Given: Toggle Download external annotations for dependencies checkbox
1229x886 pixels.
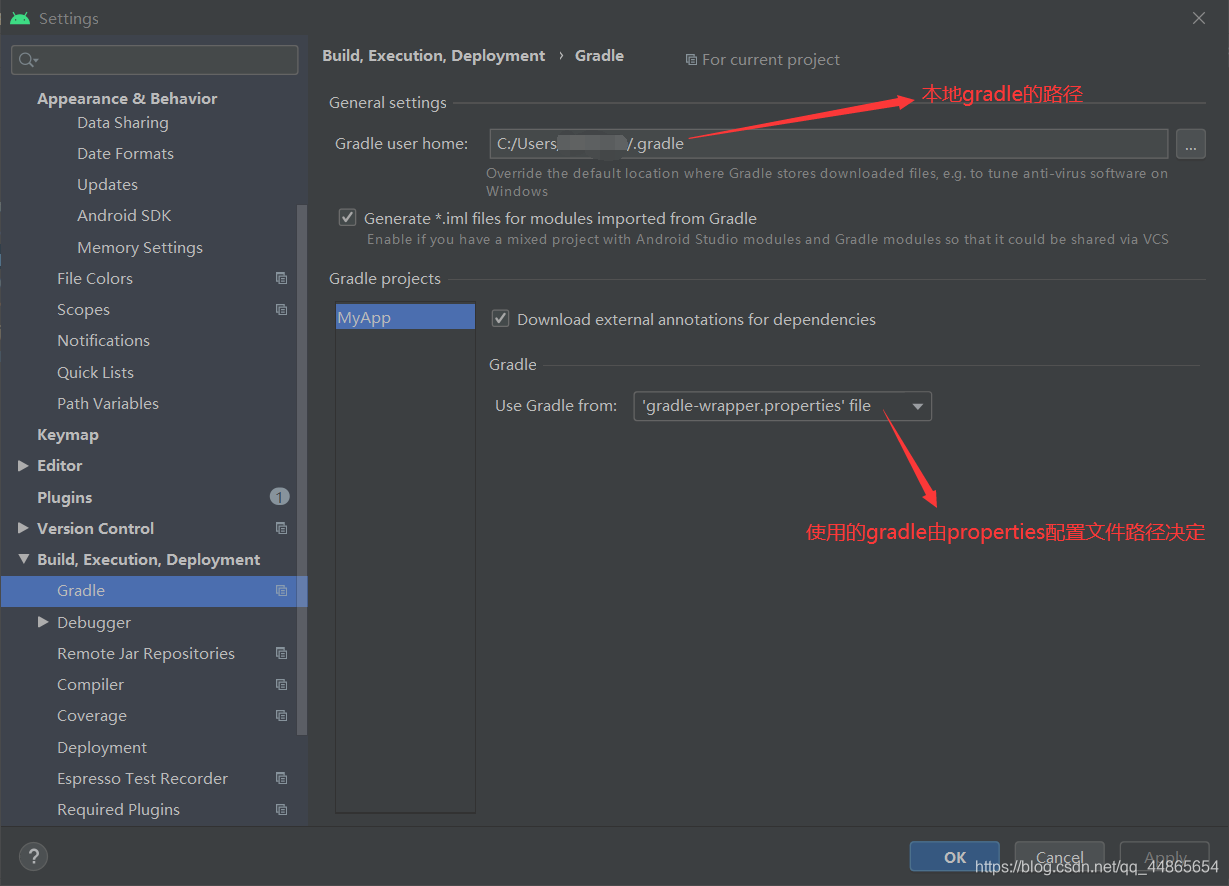Looking at the screenshot, I should click(x=501, y=319).
